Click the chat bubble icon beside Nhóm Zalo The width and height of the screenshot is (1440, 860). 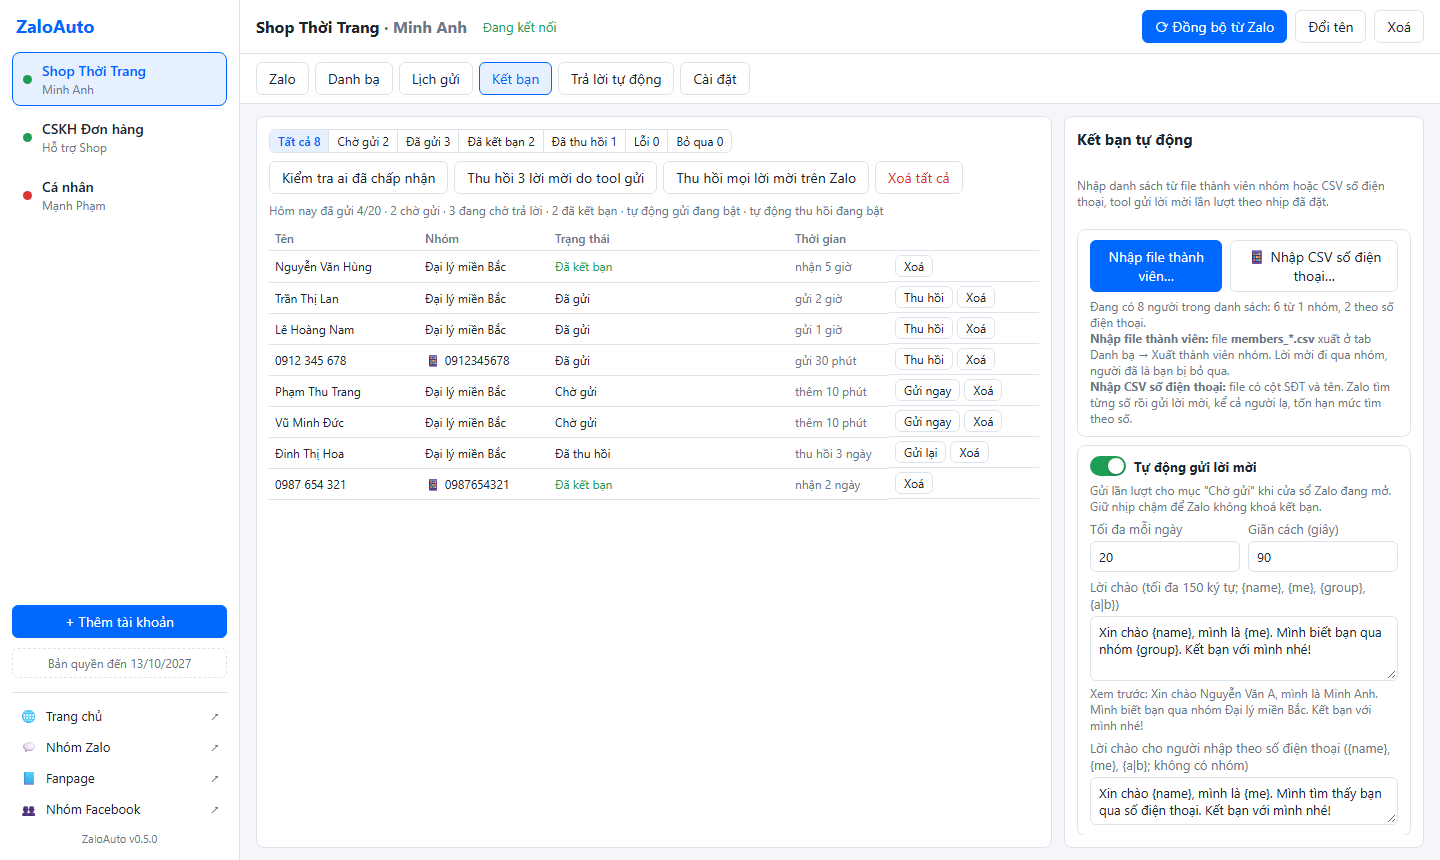tap(28, 748)
